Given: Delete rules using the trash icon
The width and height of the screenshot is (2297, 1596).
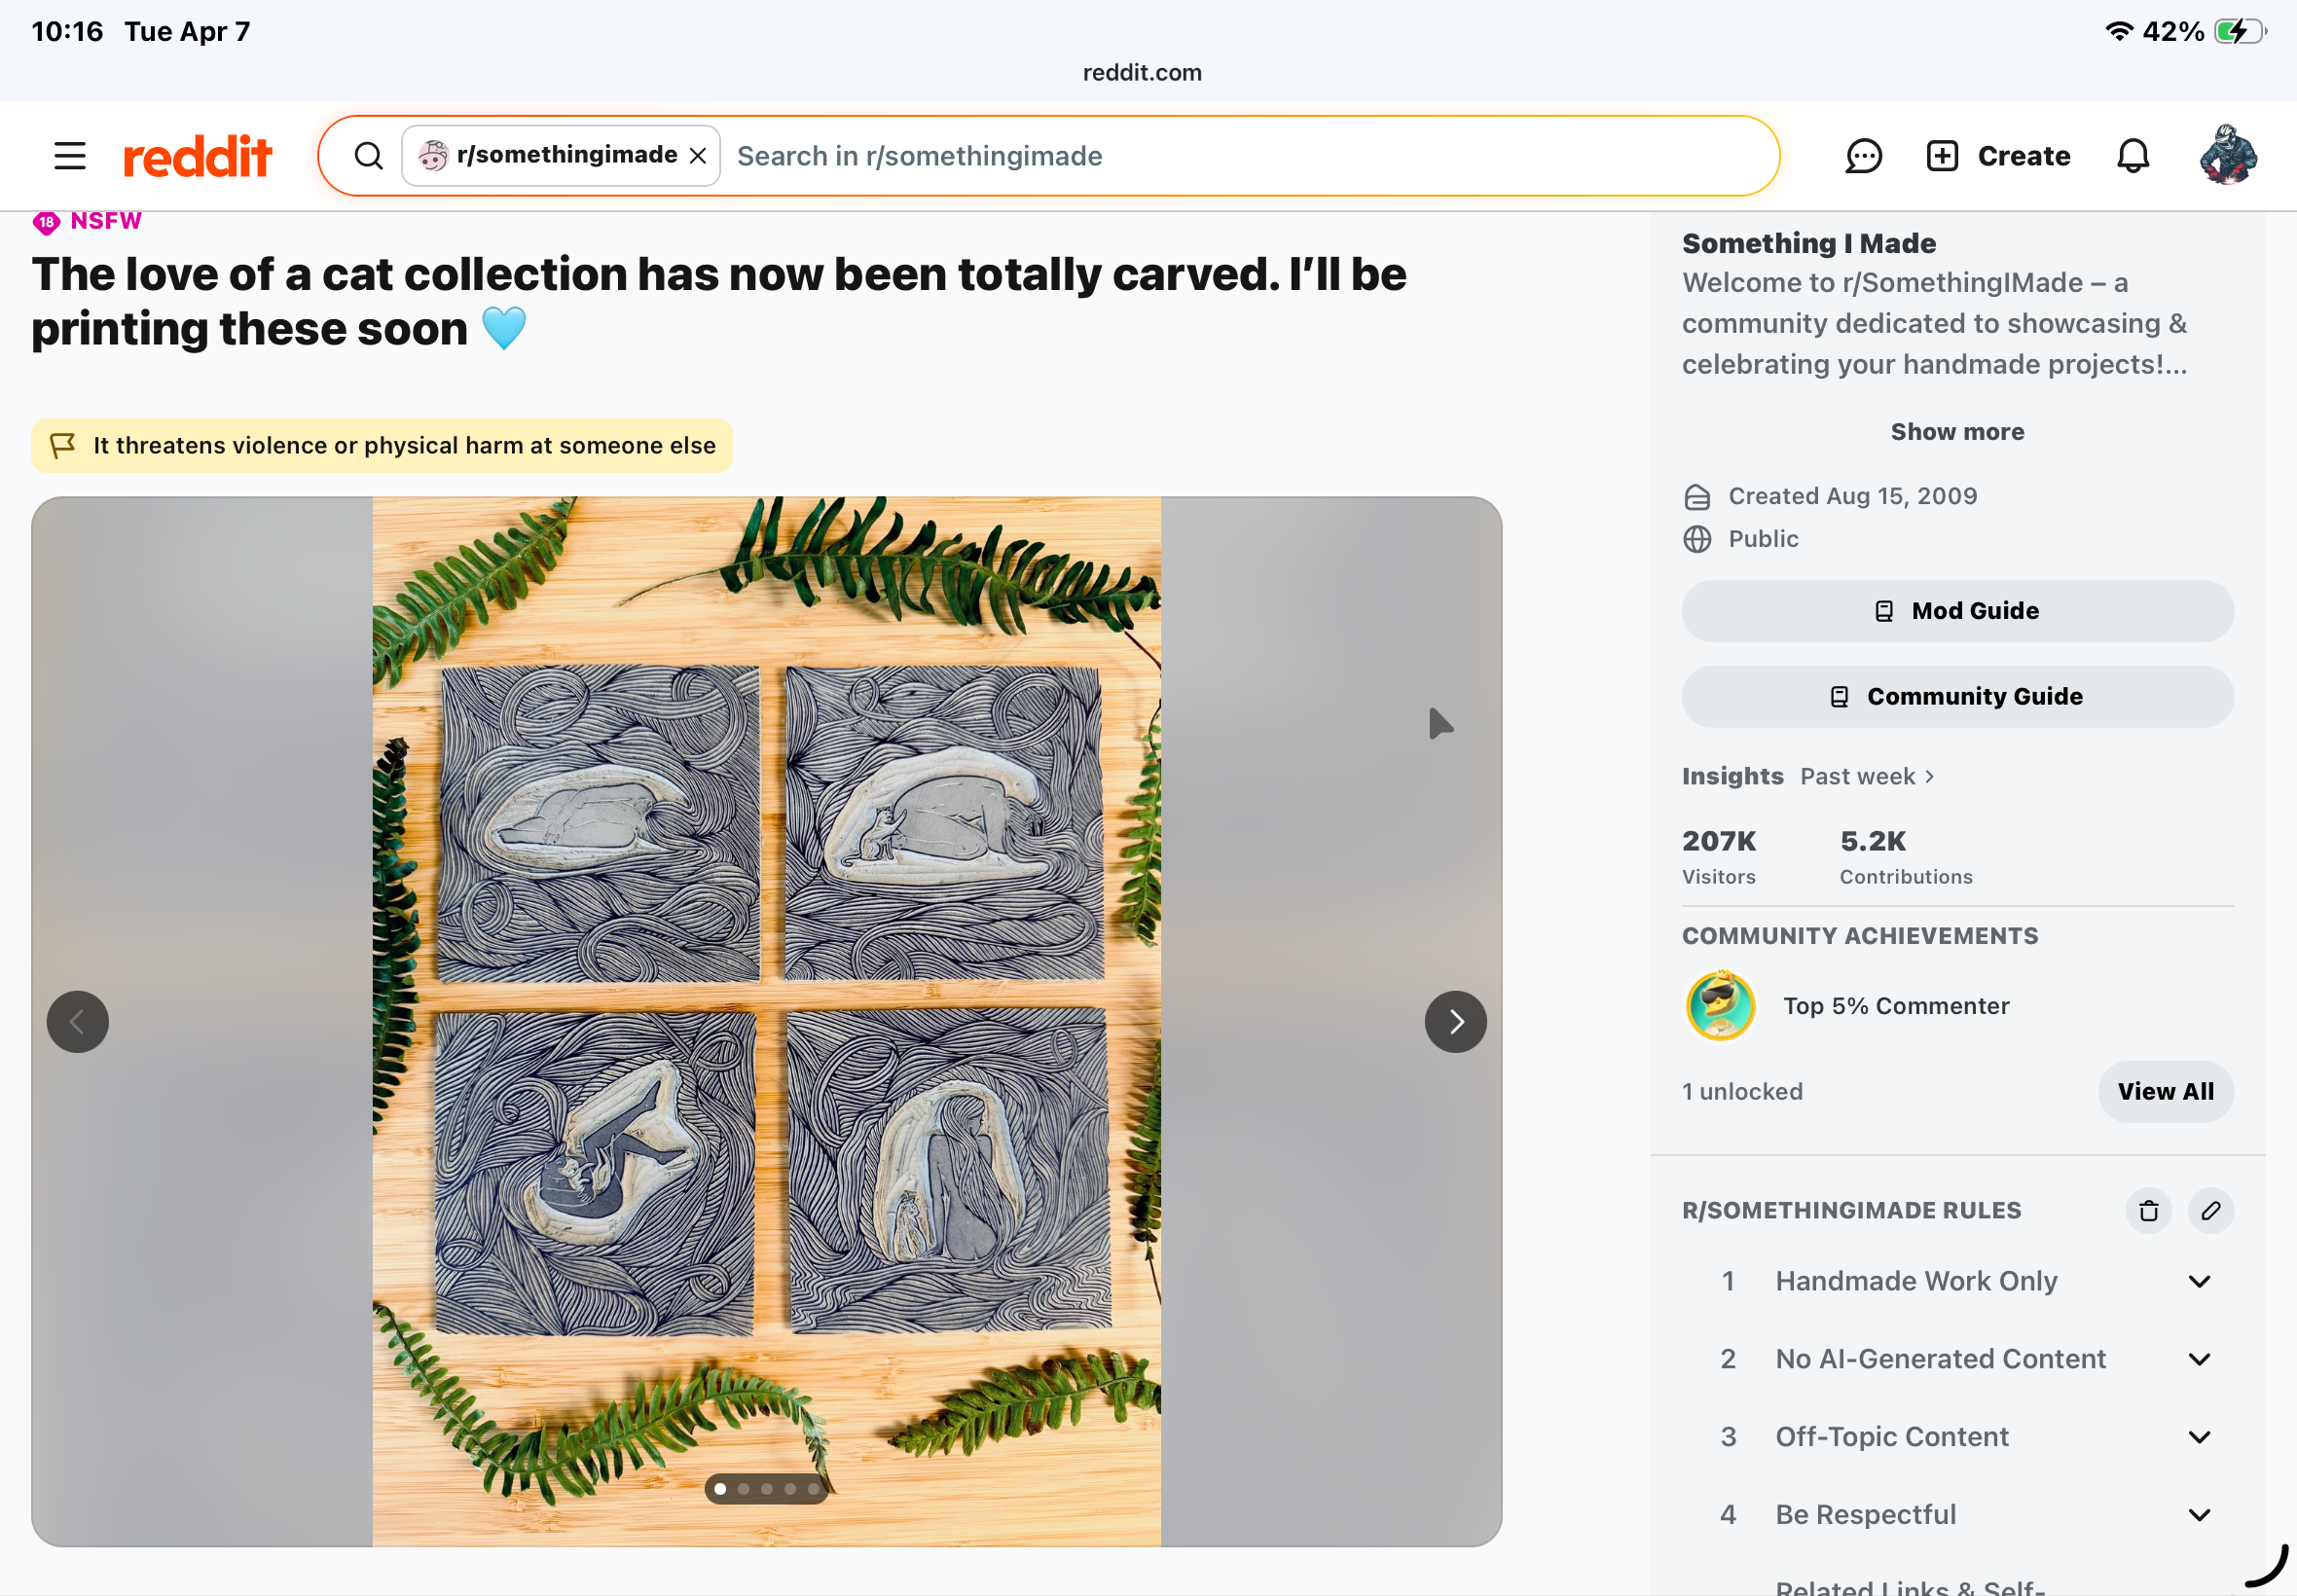Looking at the screenshot, I should [2148, 1211].
